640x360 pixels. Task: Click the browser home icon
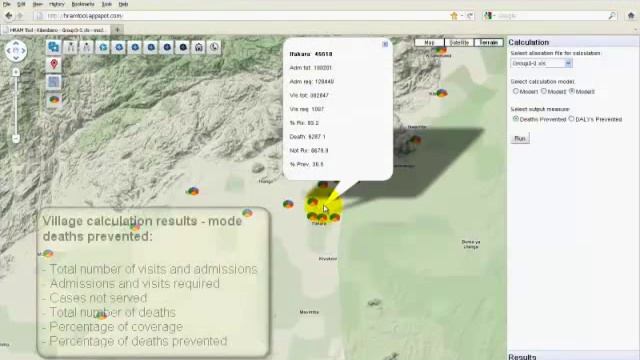coord(631,16)
